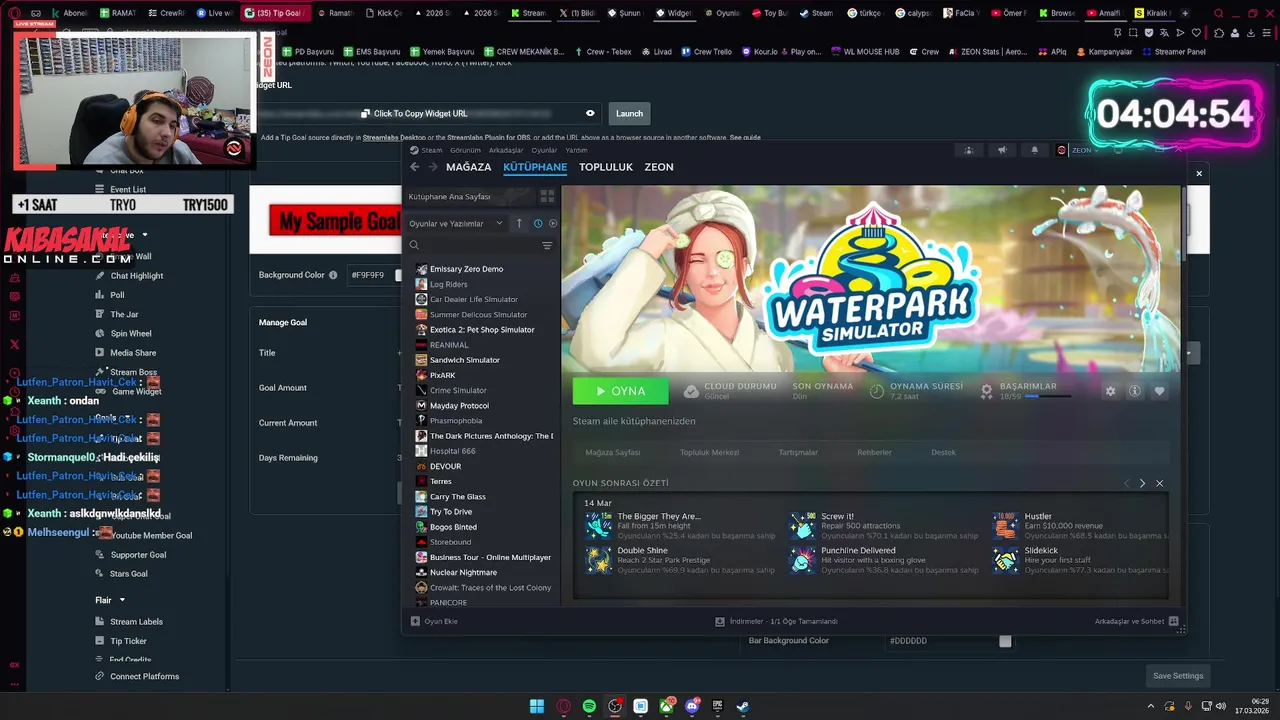Click Launch in Streamlabs page
1280x720 pixels.
point(629,113)
